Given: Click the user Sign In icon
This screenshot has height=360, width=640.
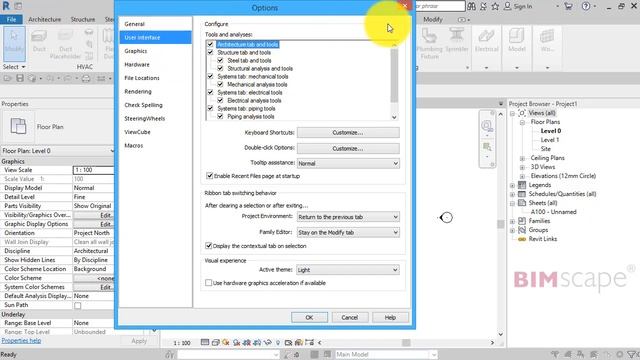Looking at the screenshot, I should point(507,6).
